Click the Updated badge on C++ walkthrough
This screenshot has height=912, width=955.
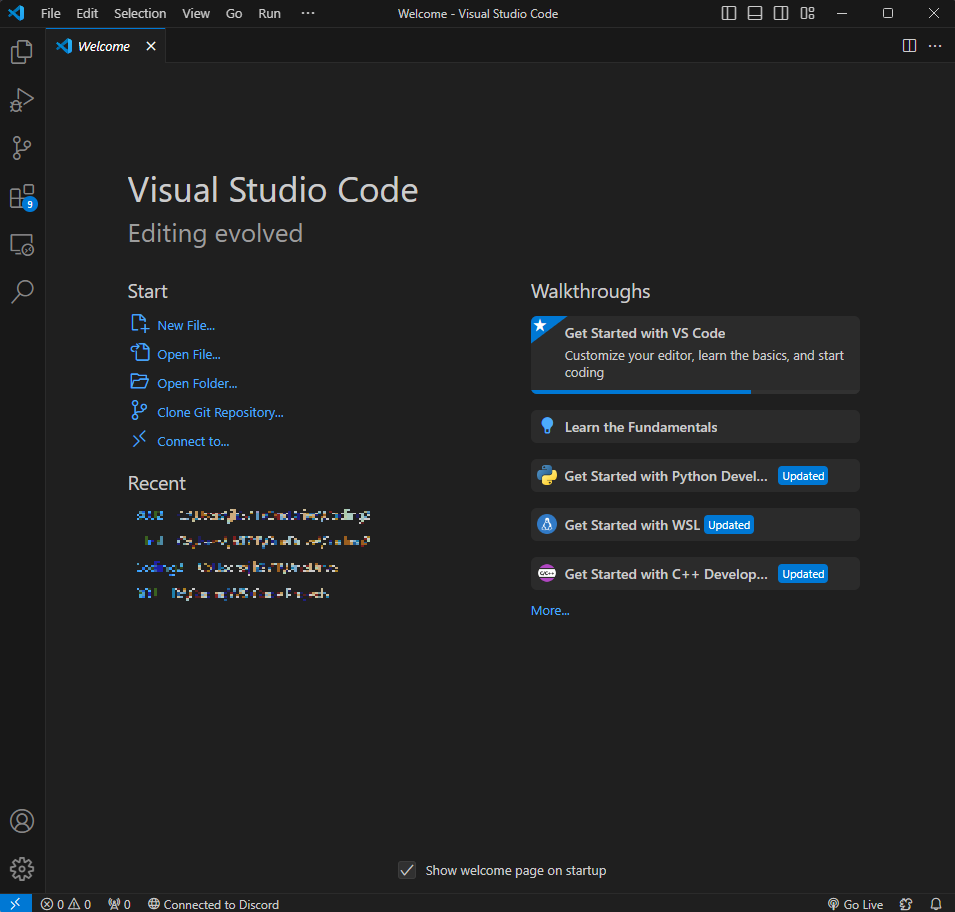(x=803, y=574)
